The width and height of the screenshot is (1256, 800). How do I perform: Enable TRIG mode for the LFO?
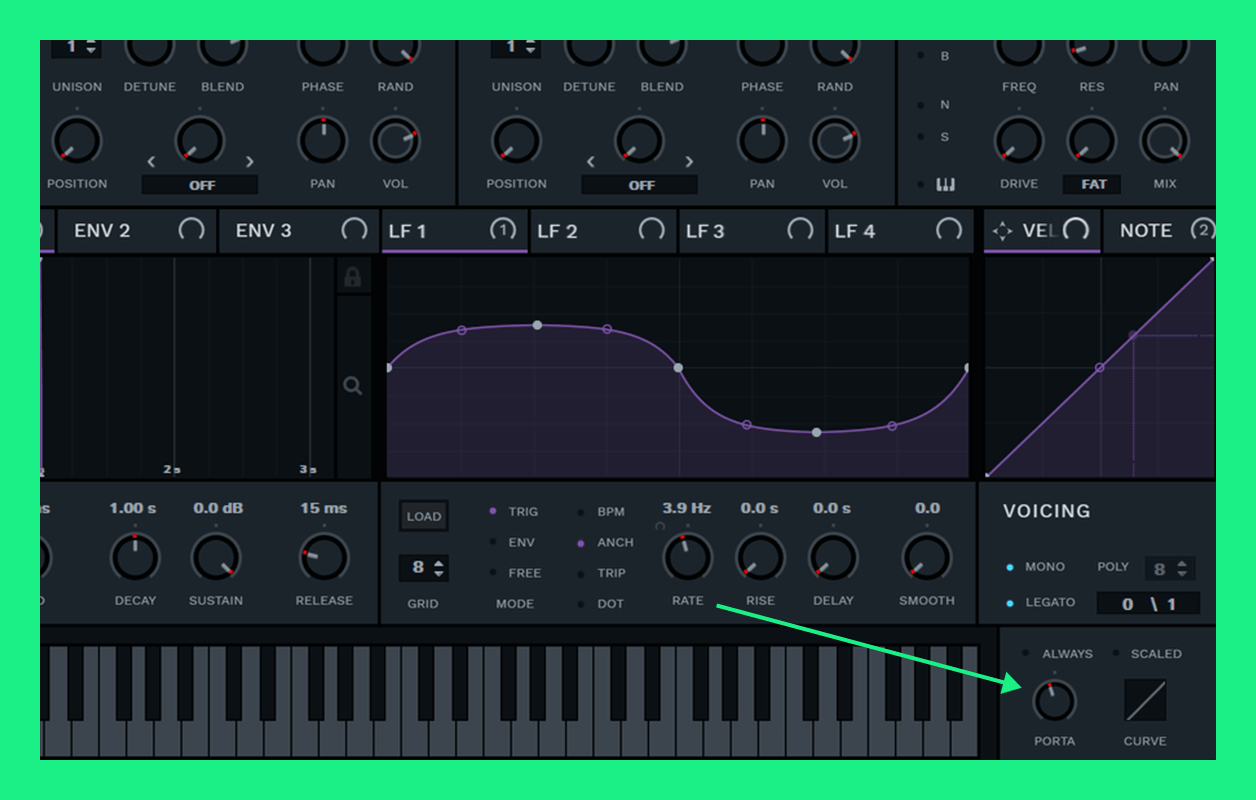point(493,511)
